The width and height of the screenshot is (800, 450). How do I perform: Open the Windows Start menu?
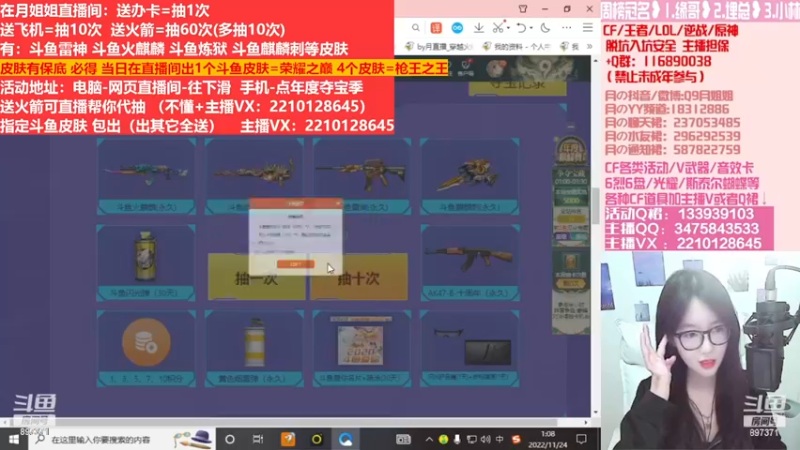click(x=14, y=439)
